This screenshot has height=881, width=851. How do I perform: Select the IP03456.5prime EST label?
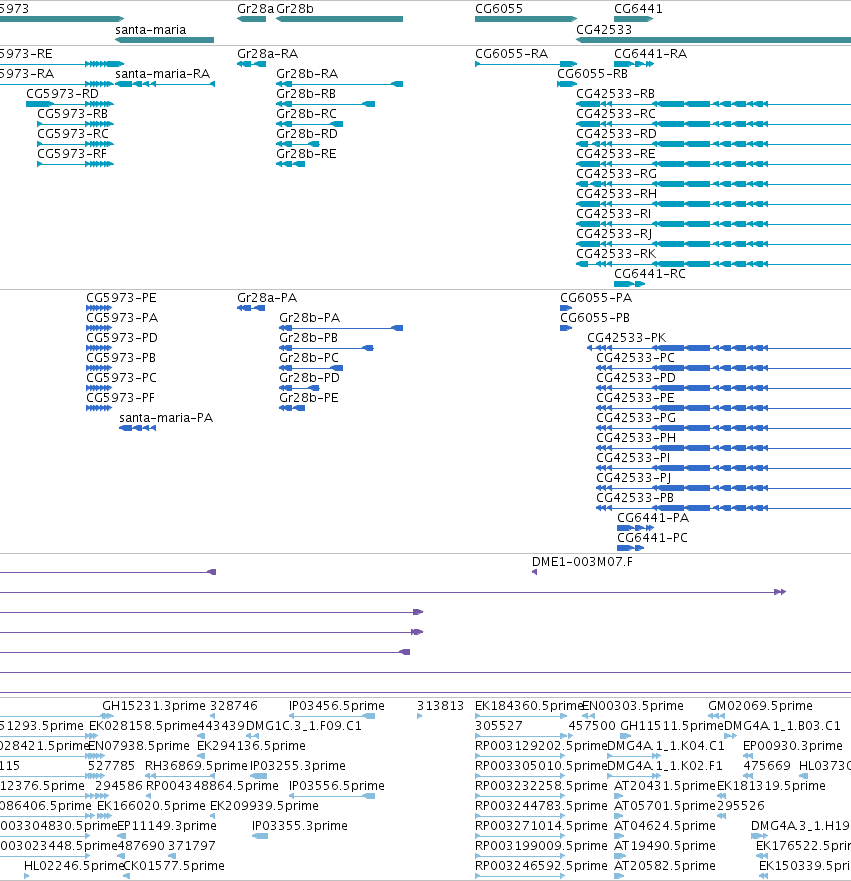coord(336,706)
